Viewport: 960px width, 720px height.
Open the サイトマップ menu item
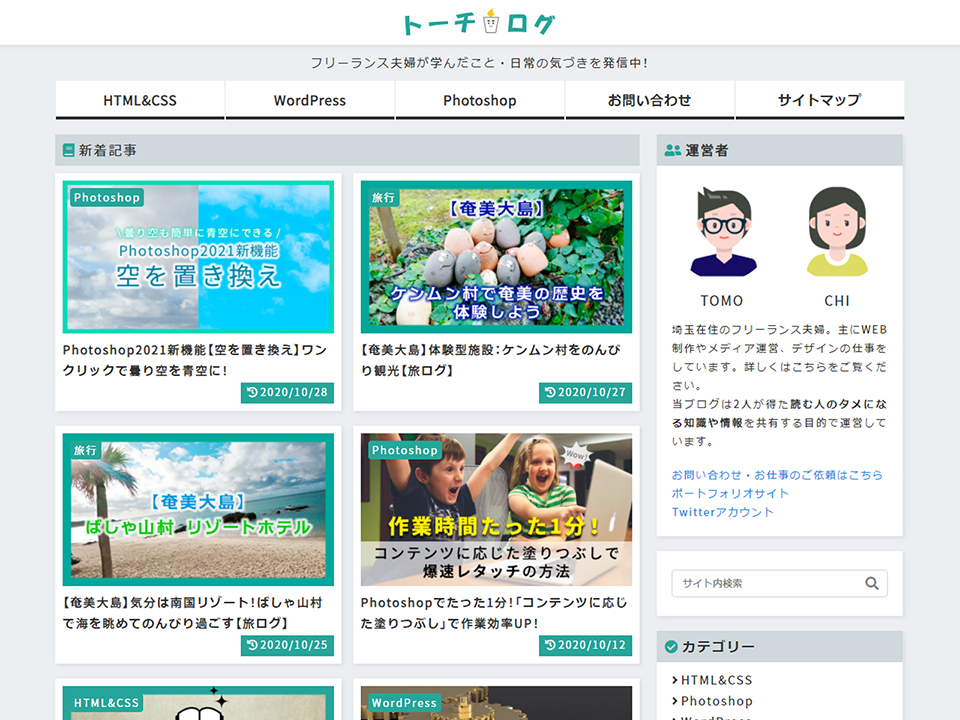[819, 100]
